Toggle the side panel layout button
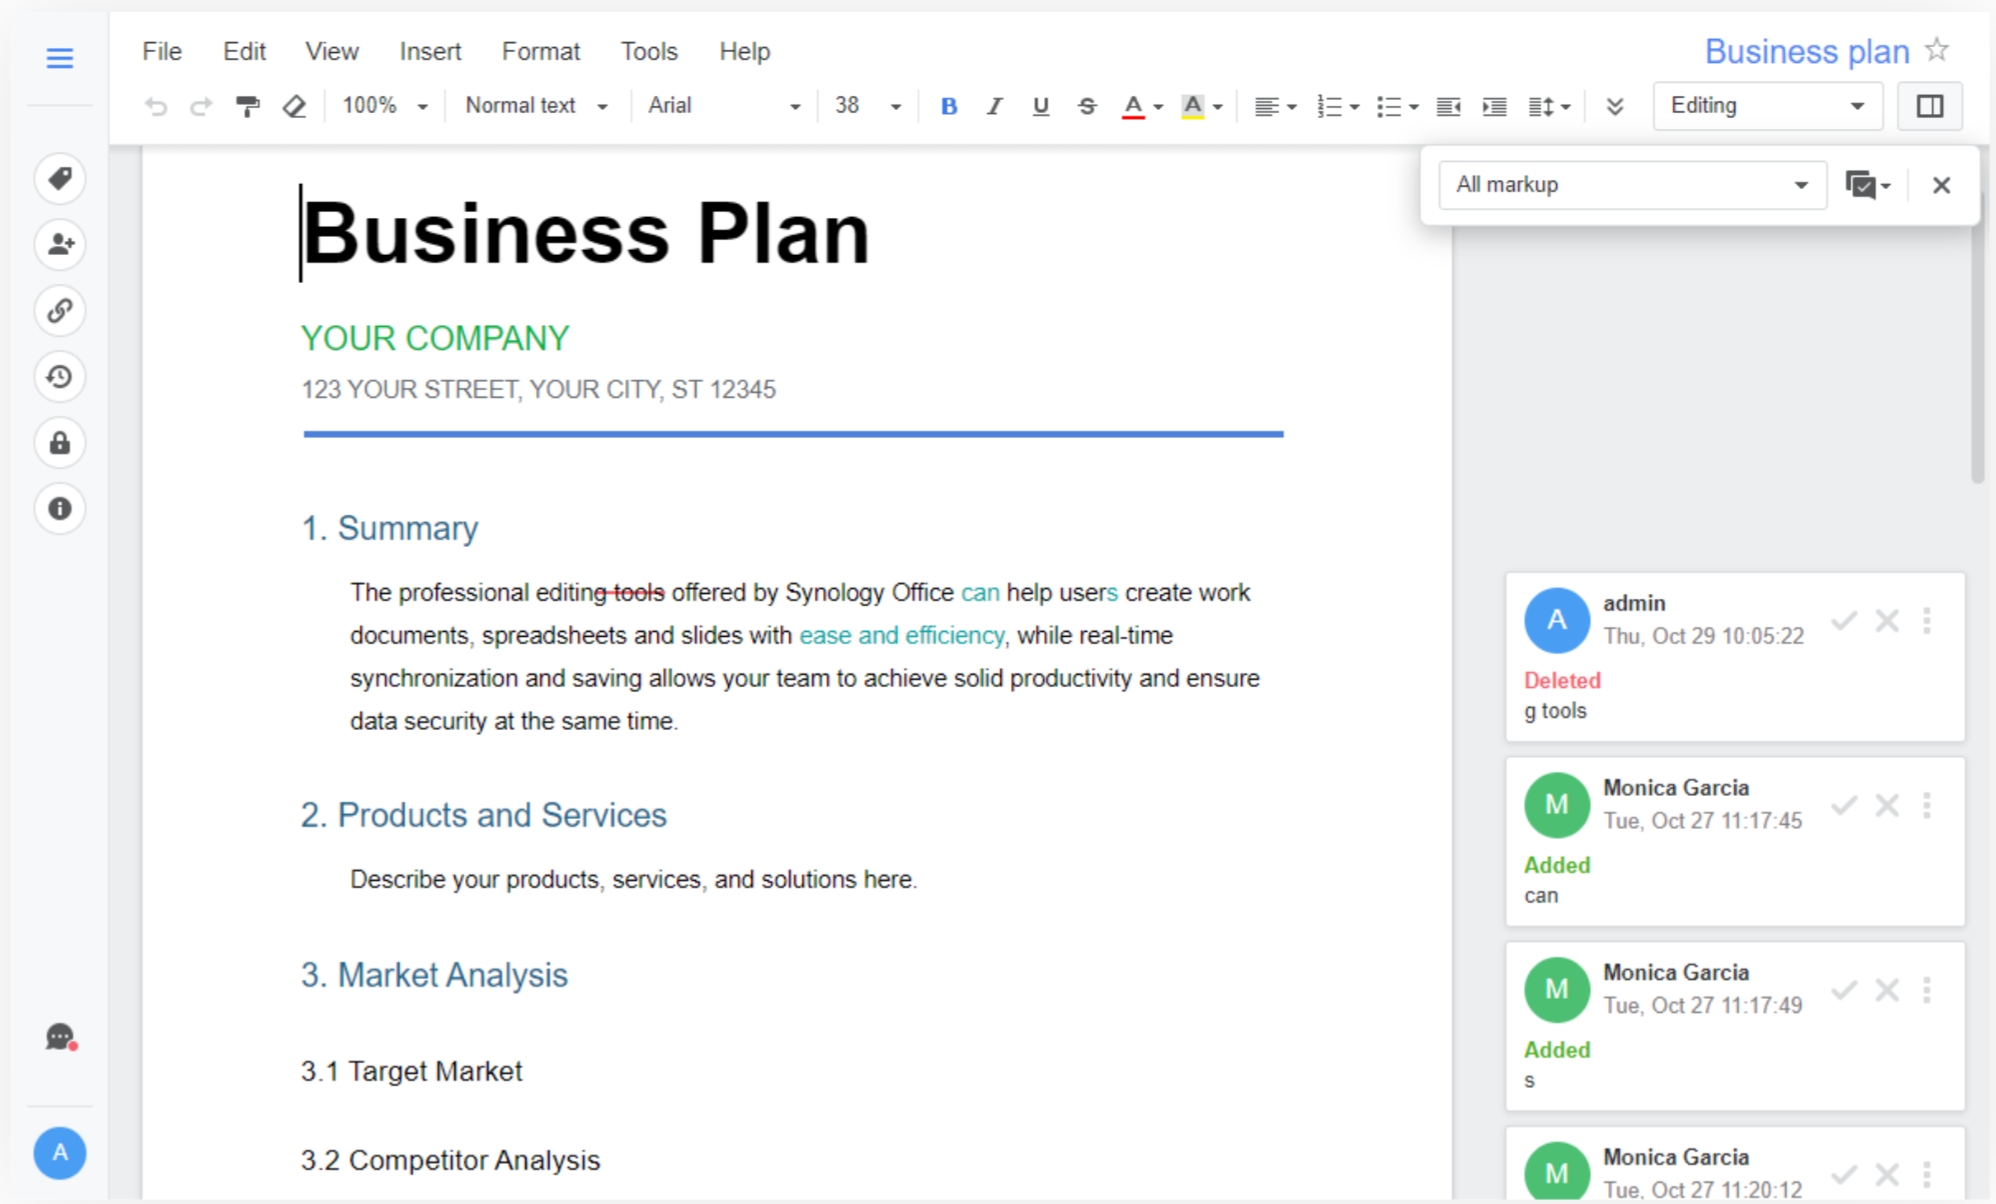This screenshot has height=1204, width=1996. pyautogui.click(x=1930, y=106)
